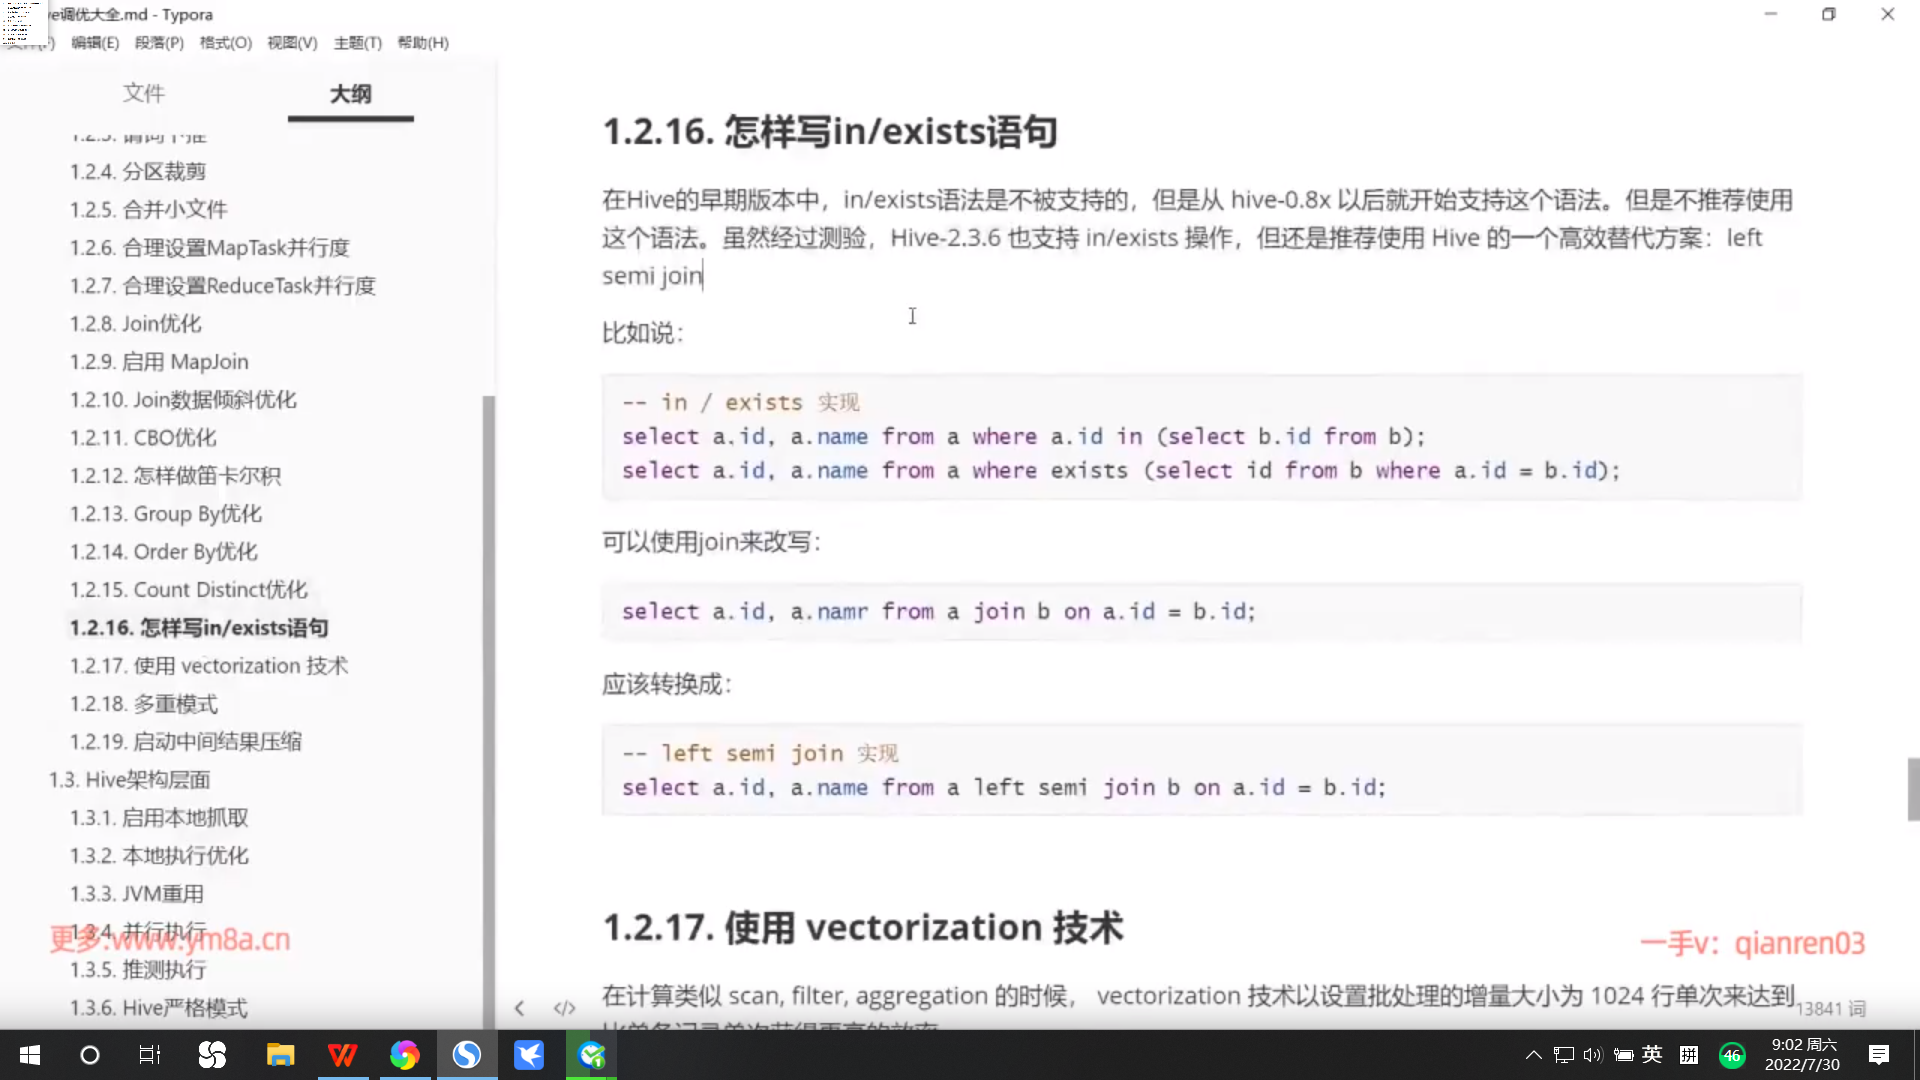
Task: Open the notification center icon
Action: click(1878, 1055)
